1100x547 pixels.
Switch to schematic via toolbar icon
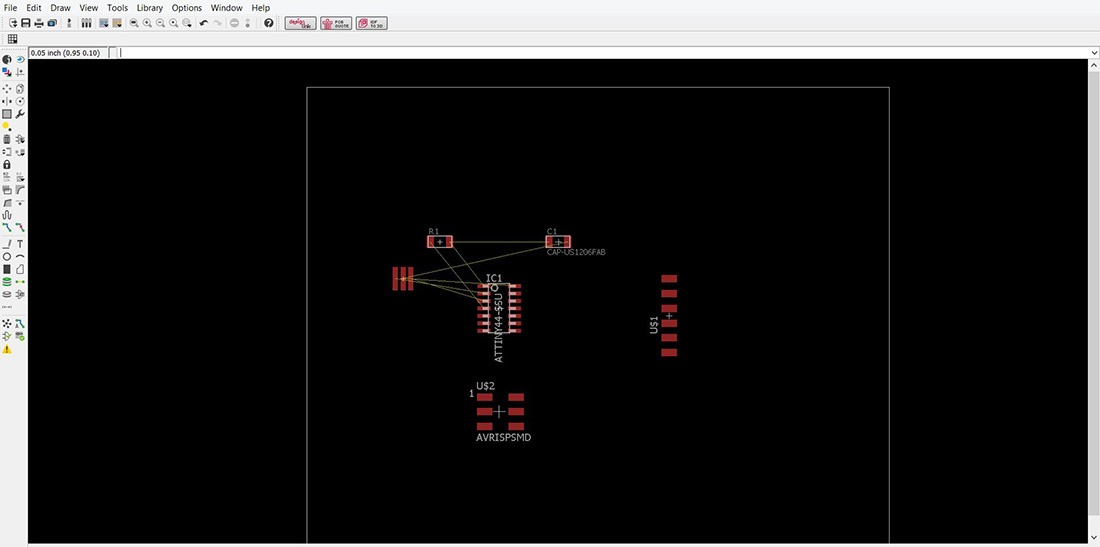pyautogui.click(x=69, y=23)
